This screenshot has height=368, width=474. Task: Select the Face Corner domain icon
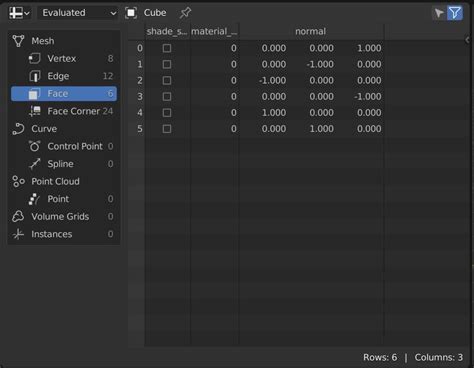(34, 111)
